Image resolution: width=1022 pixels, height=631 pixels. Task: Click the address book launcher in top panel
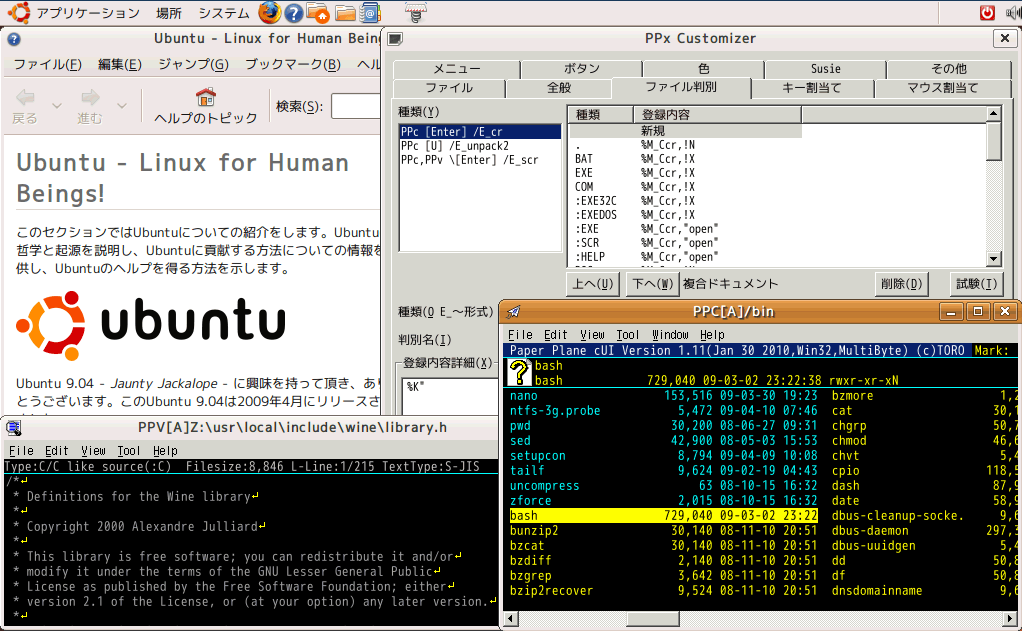tap(370, 13)
